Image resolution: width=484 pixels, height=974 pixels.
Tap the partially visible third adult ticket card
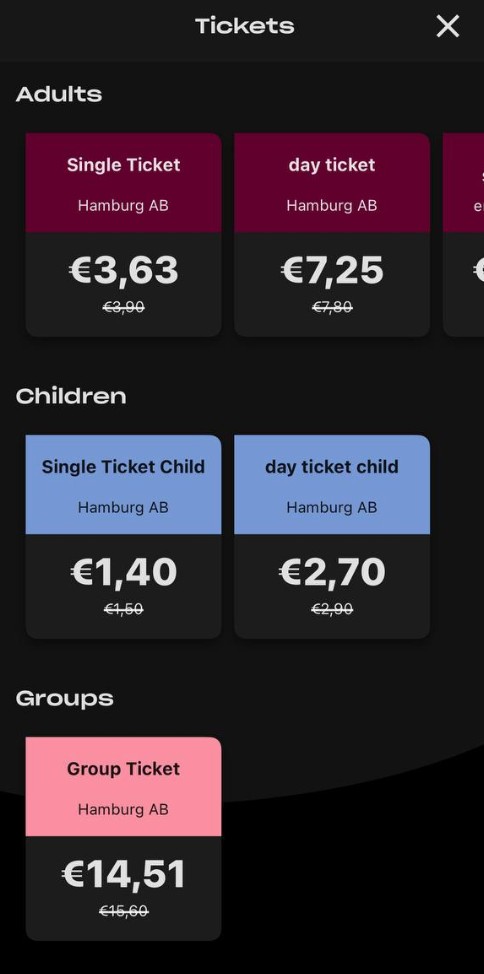click(x=463, y=235)
